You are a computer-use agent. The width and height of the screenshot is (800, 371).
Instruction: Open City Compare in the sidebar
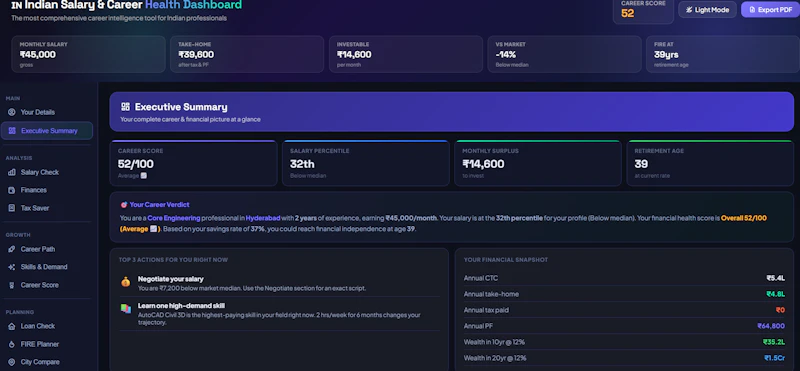46,362
